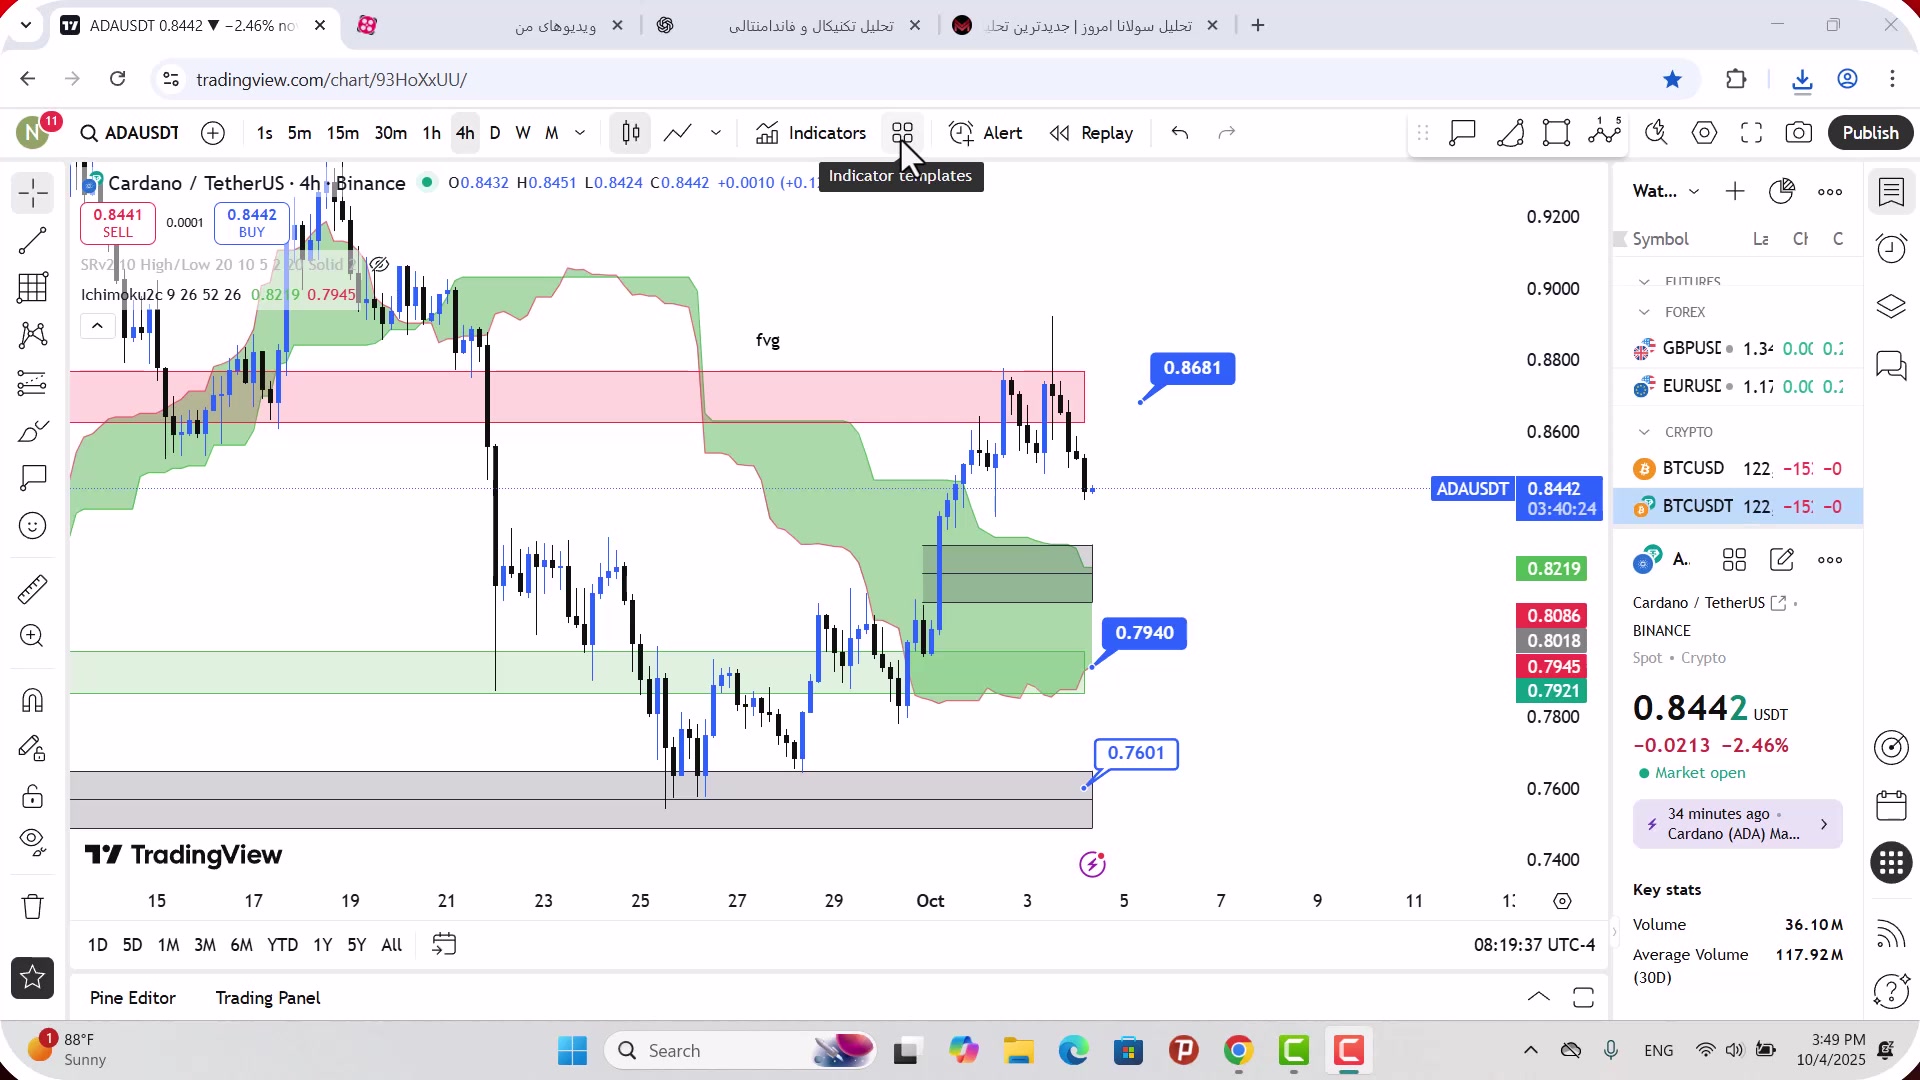Open the Pine Editor tab

coord(133,998)
